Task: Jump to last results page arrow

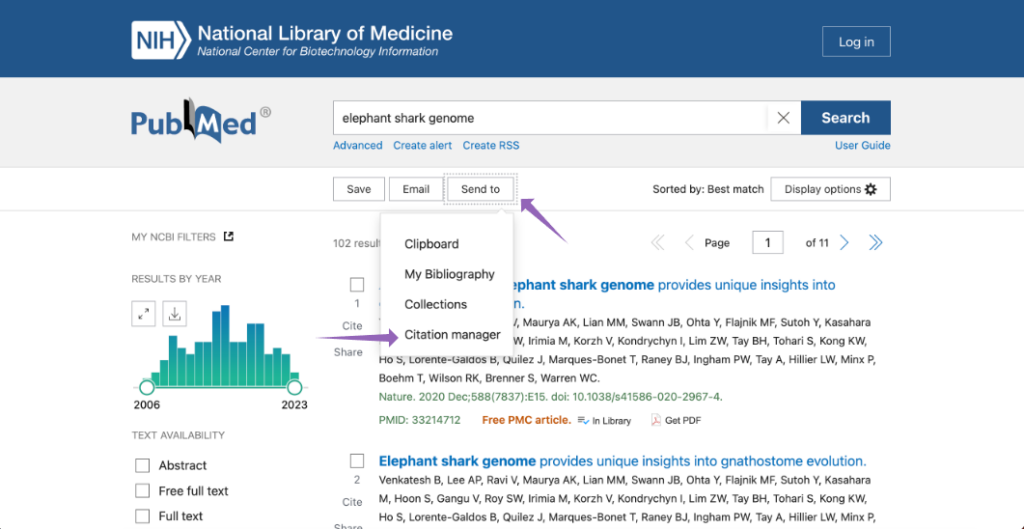Action: (x=875, y=243)
